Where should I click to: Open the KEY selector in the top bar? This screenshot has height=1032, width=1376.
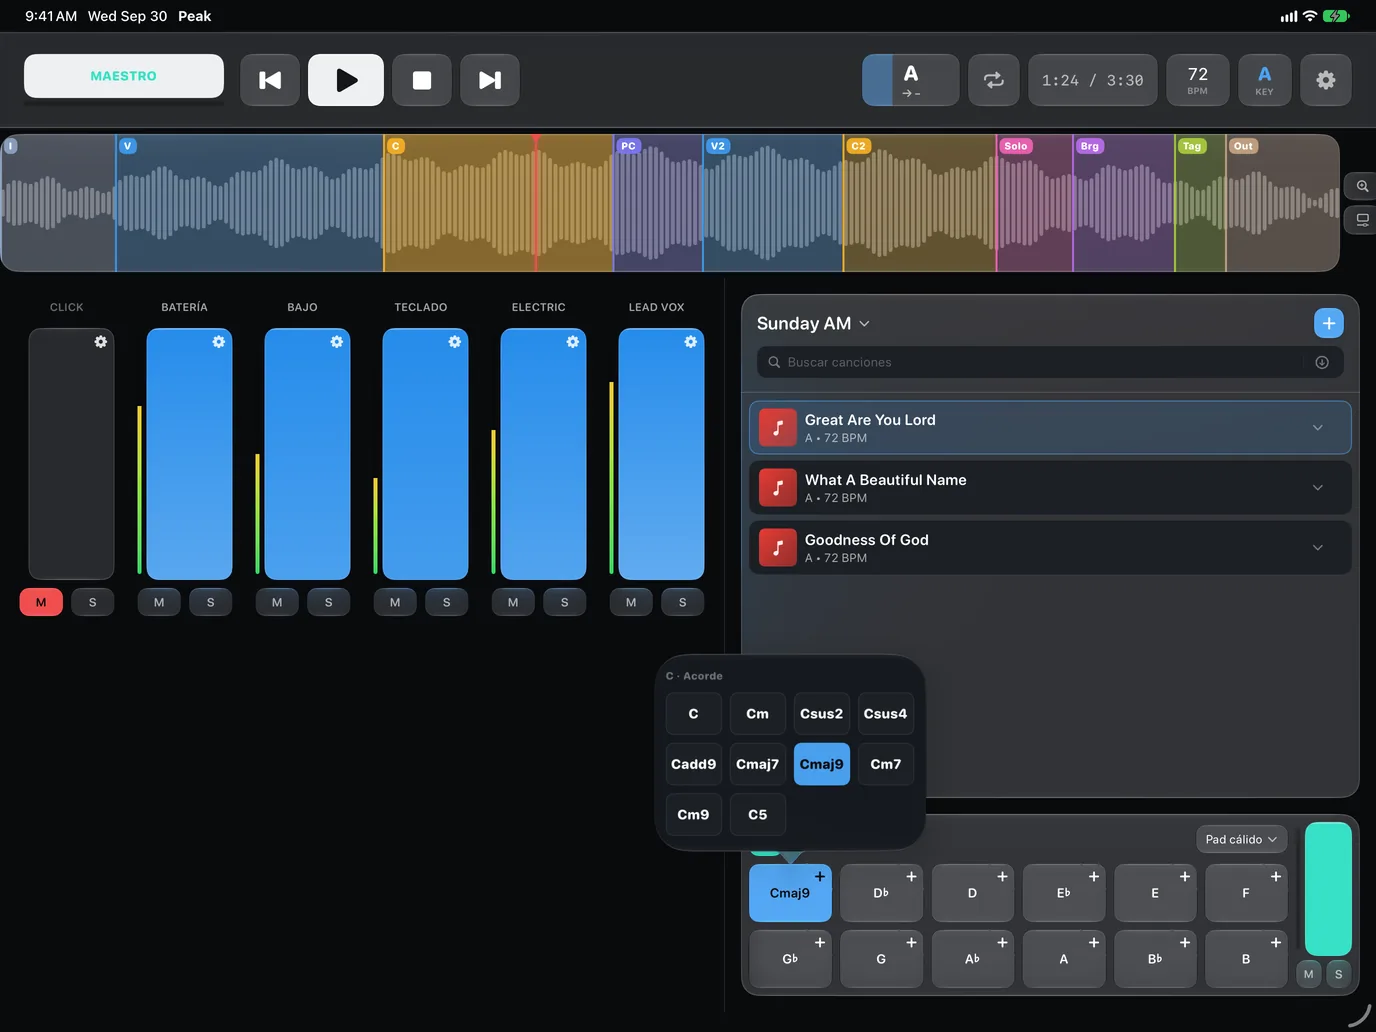tap(1265, 80)
